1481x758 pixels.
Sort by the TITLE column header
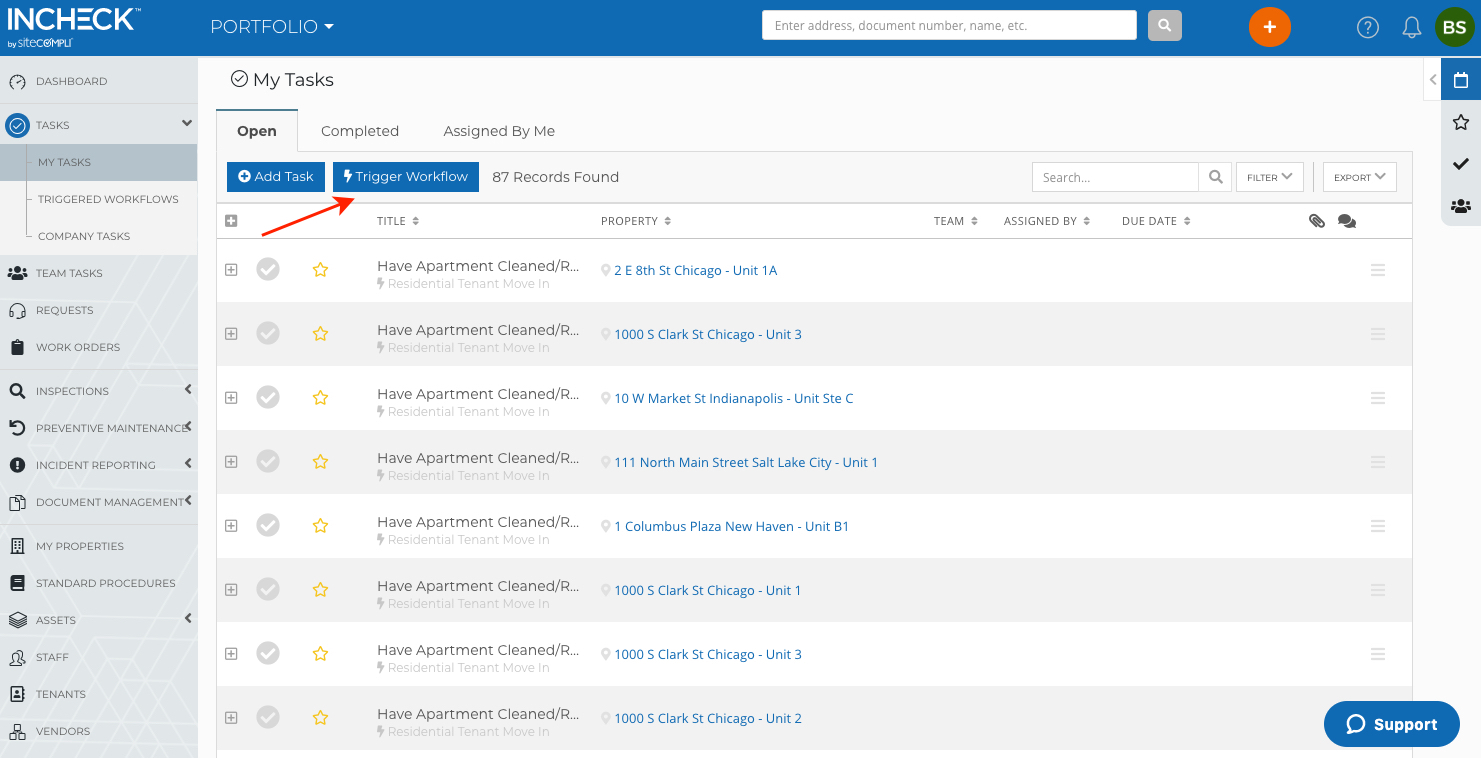pos(398,221)
